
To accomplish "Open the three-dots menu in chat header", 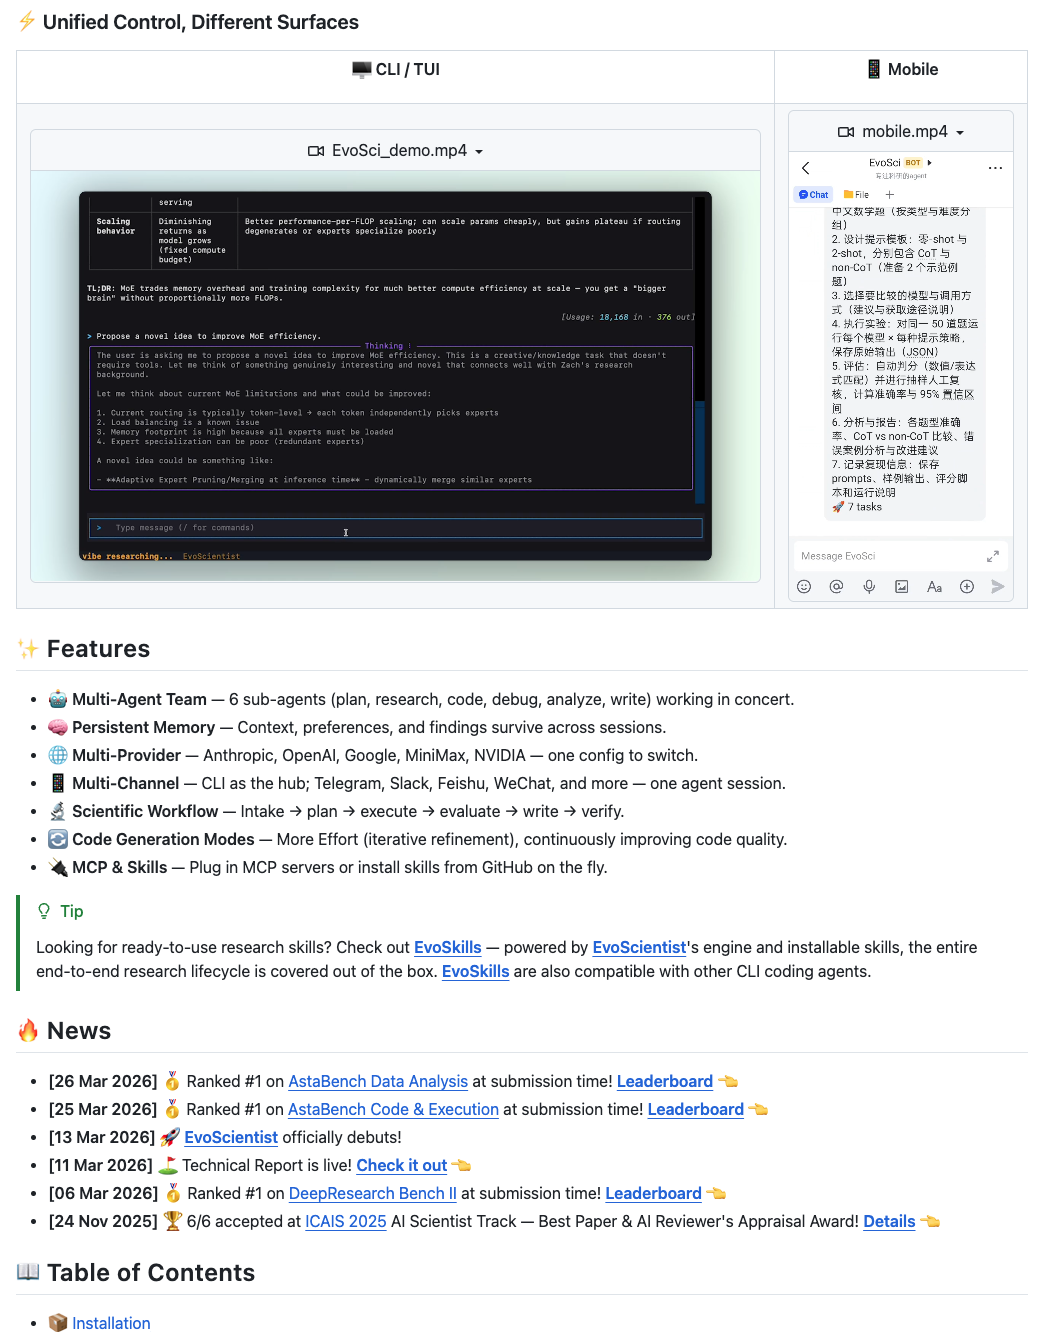I will coord(995,168).
